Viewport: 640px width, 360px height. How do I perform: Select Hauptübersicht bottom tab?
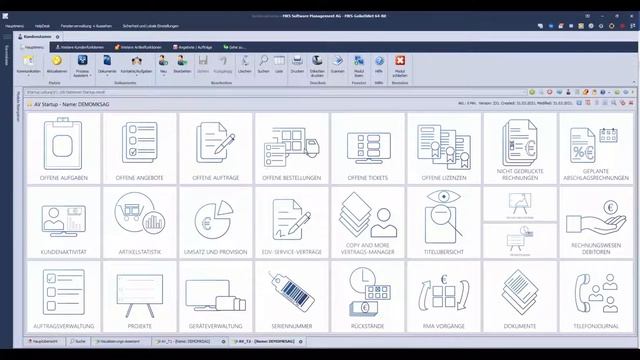click(x=43, y=341)
